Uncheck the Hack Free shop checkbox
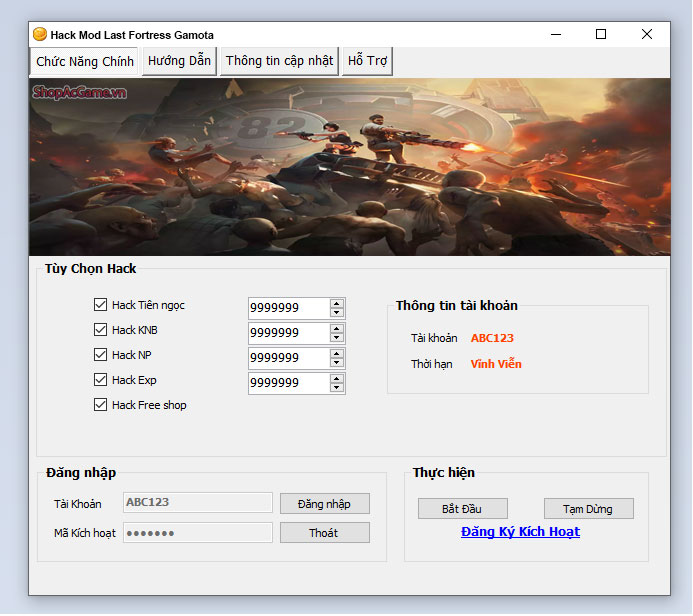The image size is (693, 616). point(100,405)
